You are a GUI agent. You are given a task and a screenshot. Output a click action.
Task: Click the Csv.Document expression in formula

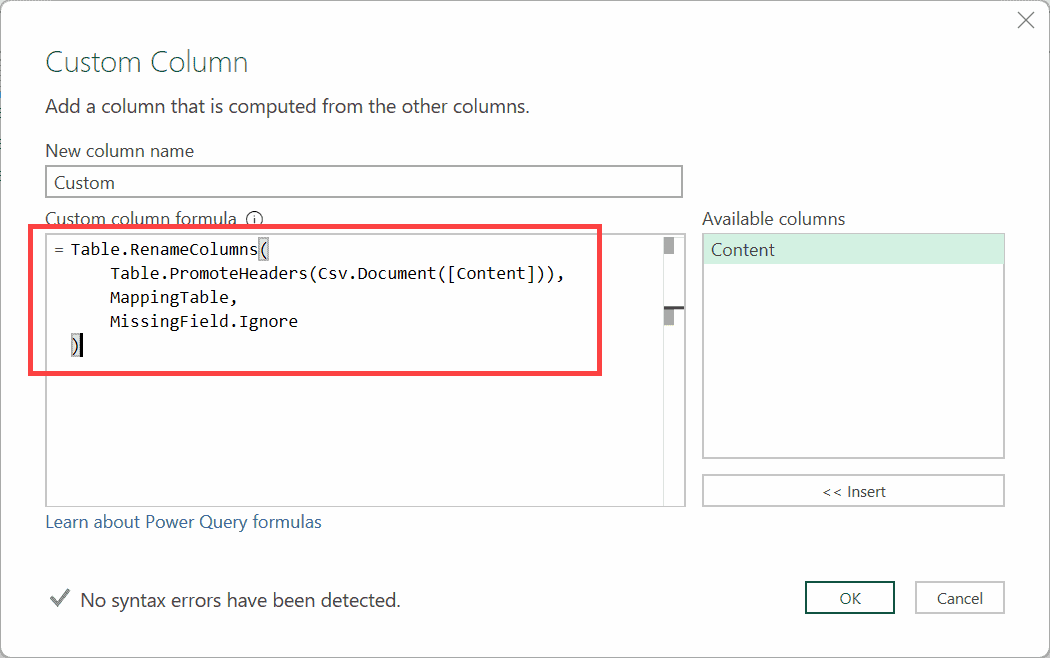point(378,272)
